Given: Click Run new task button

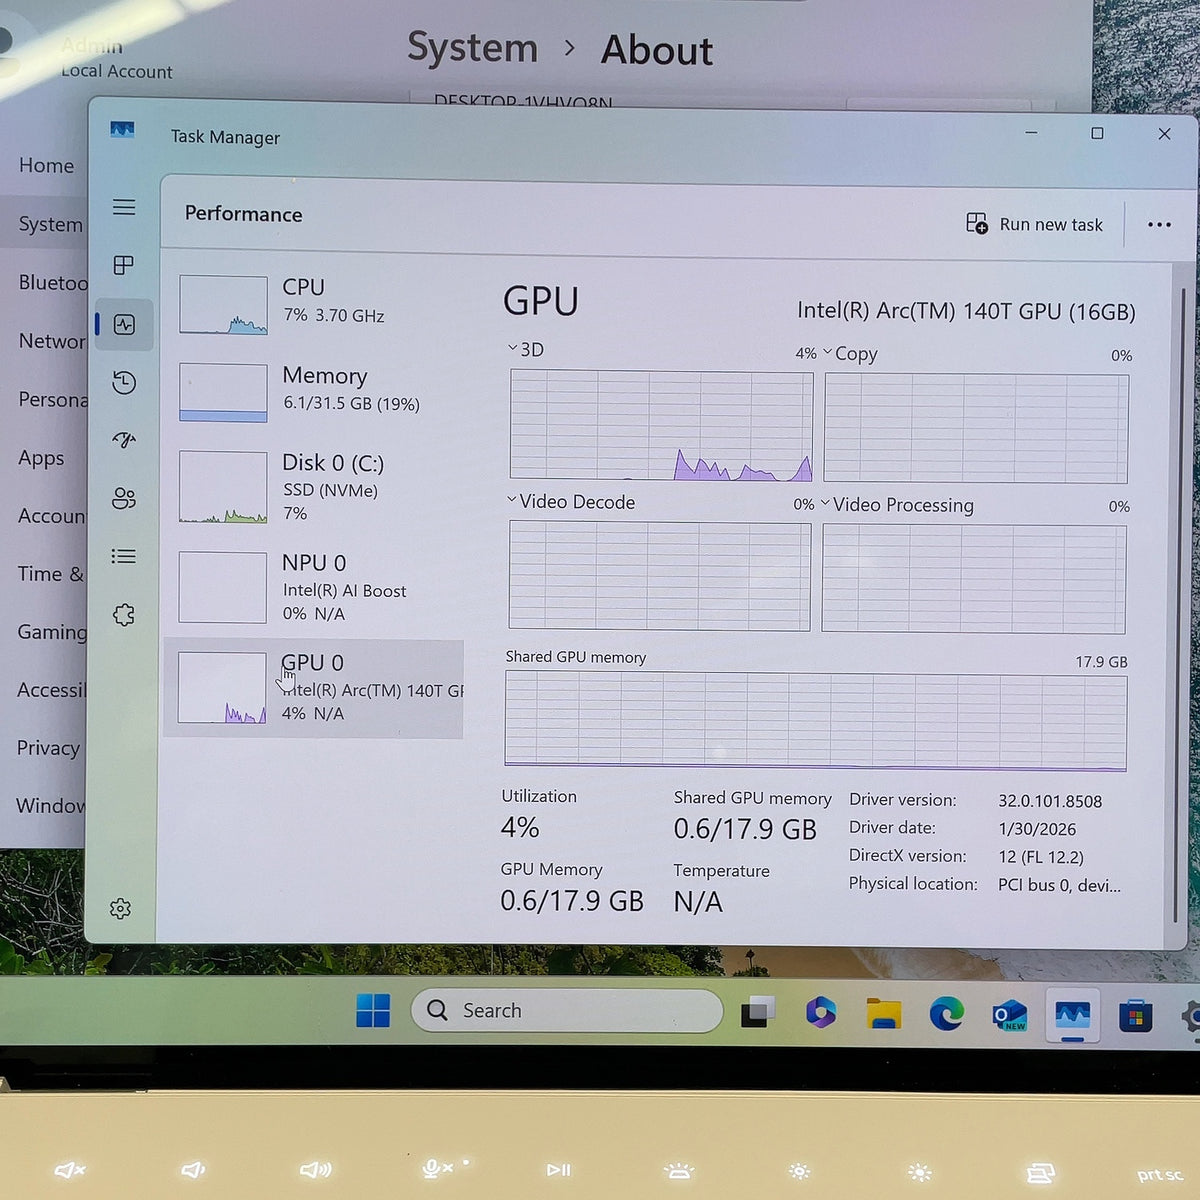Looking at the screenshot, I should point(1034,224).
